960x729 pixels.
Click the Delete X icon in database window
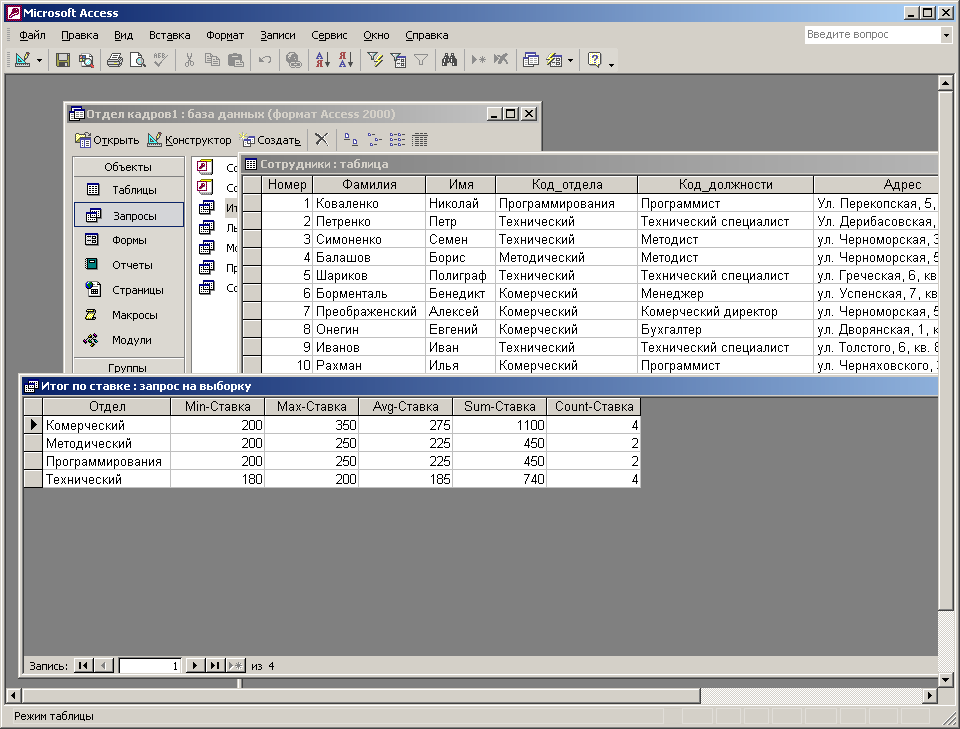[321, 140]
